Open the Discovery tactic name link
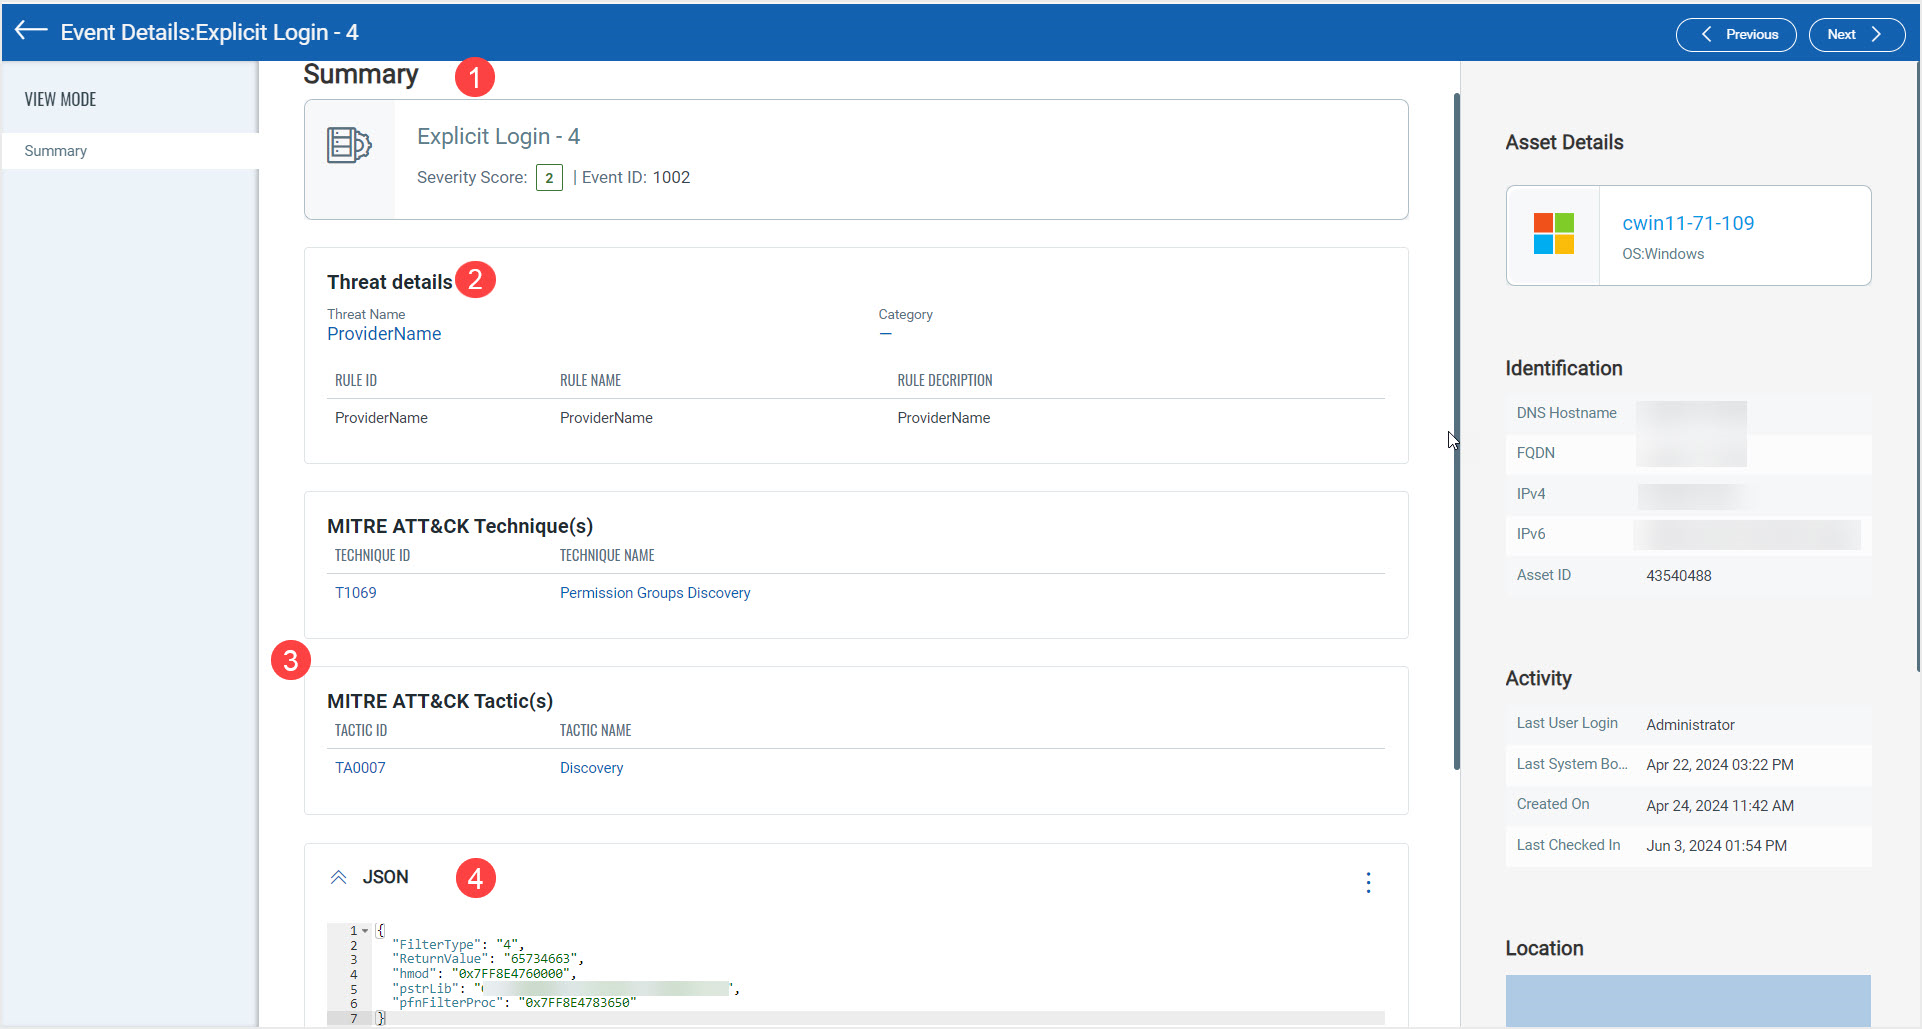This screenshot has height=1029, width=1922. pos(591,768)
